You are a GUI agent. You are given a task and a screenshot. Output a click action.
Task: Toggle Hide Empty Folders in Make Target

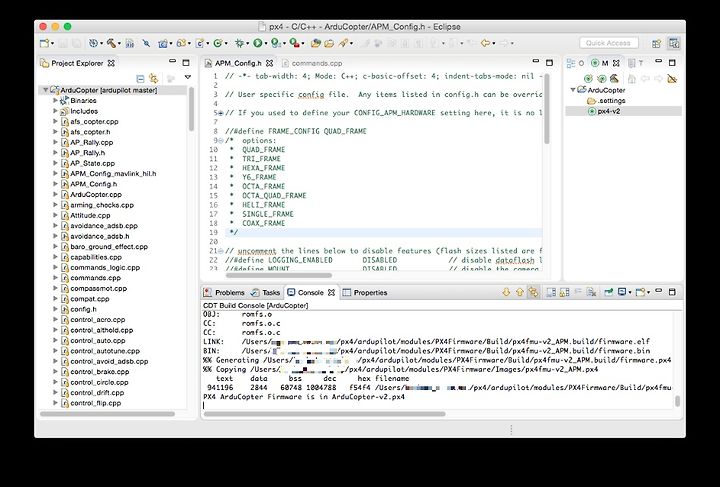(x=672, y=79)
